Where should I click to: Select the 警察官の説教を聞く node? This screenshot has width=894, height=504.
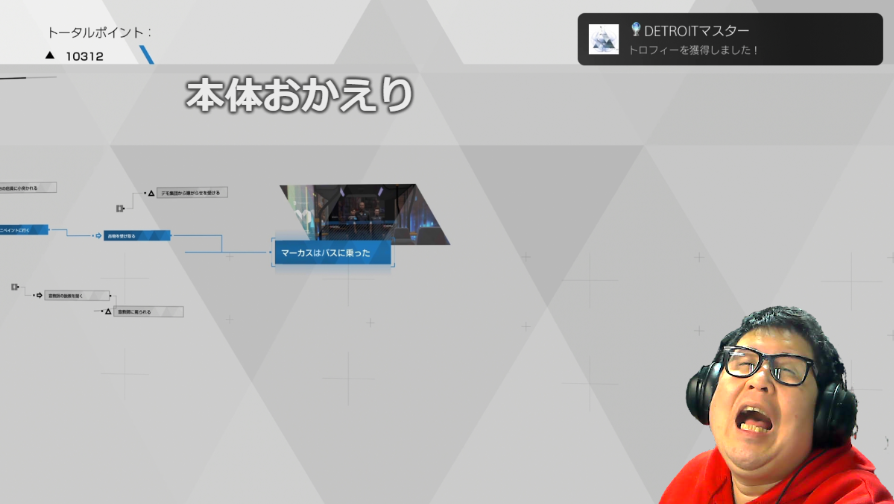pyautogui.click(x=77, y=295)
